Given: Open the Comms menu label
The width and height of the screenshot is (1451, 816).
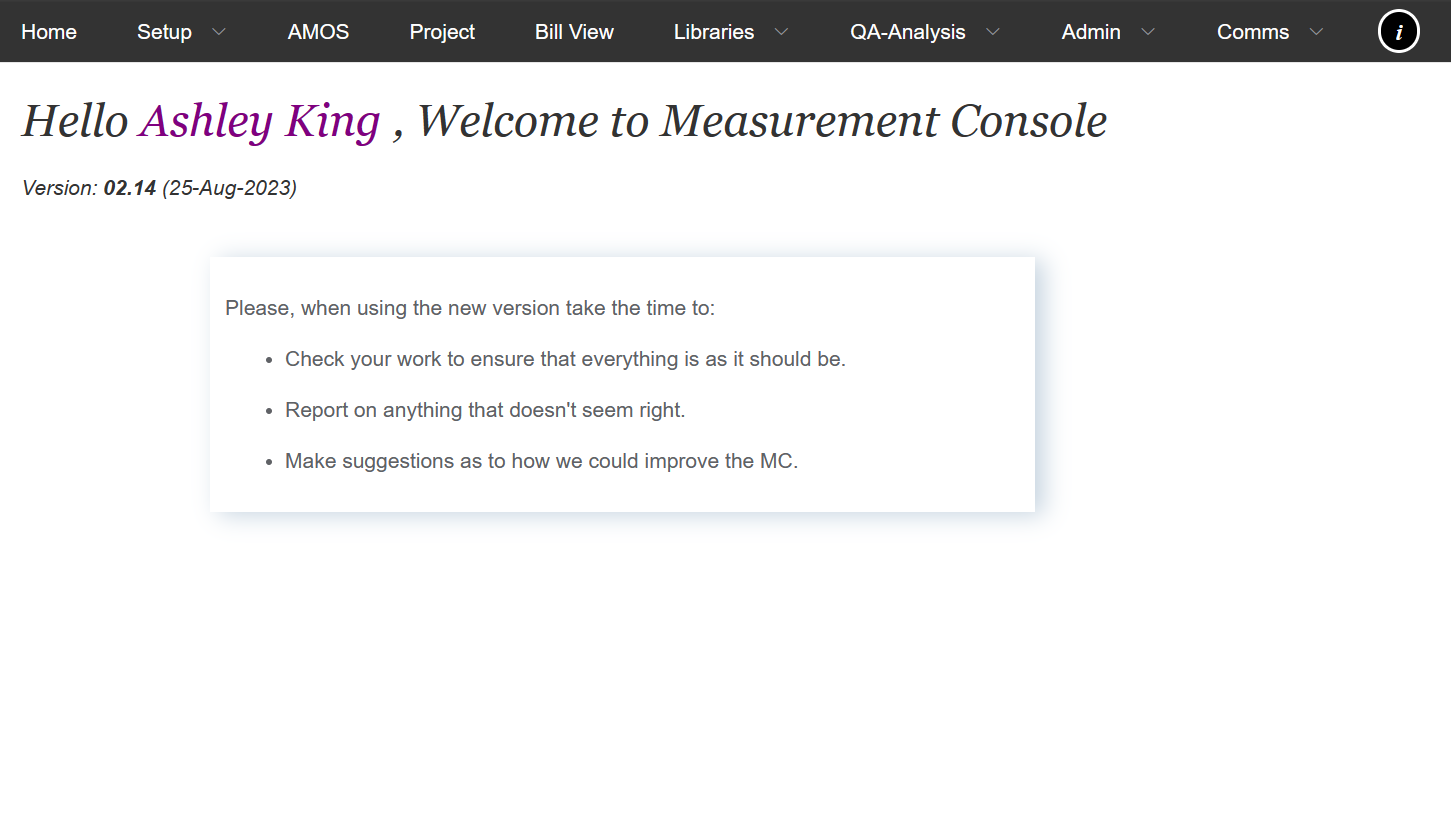Looking at the screenshot, I should (x=1252, y=32).
